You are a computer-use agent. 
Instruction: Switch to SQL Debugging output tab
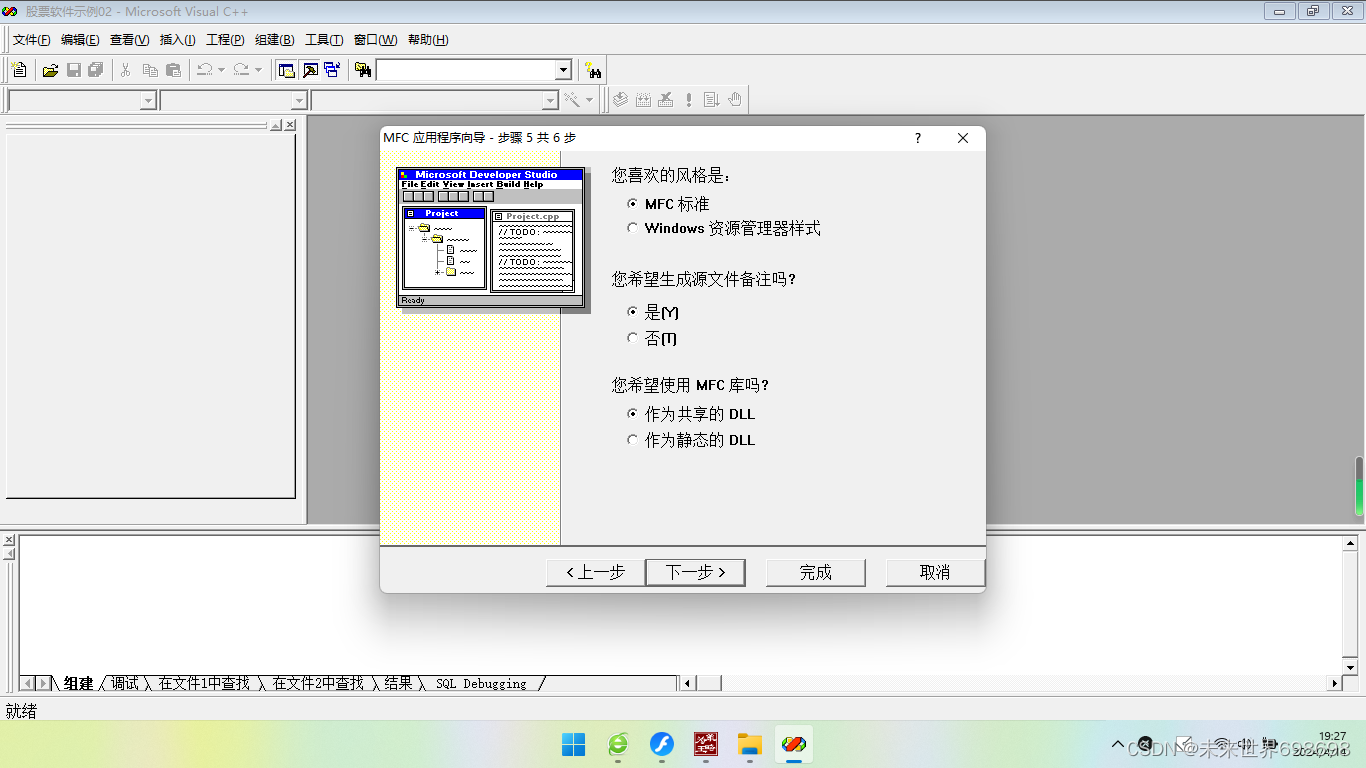[481, 683]
